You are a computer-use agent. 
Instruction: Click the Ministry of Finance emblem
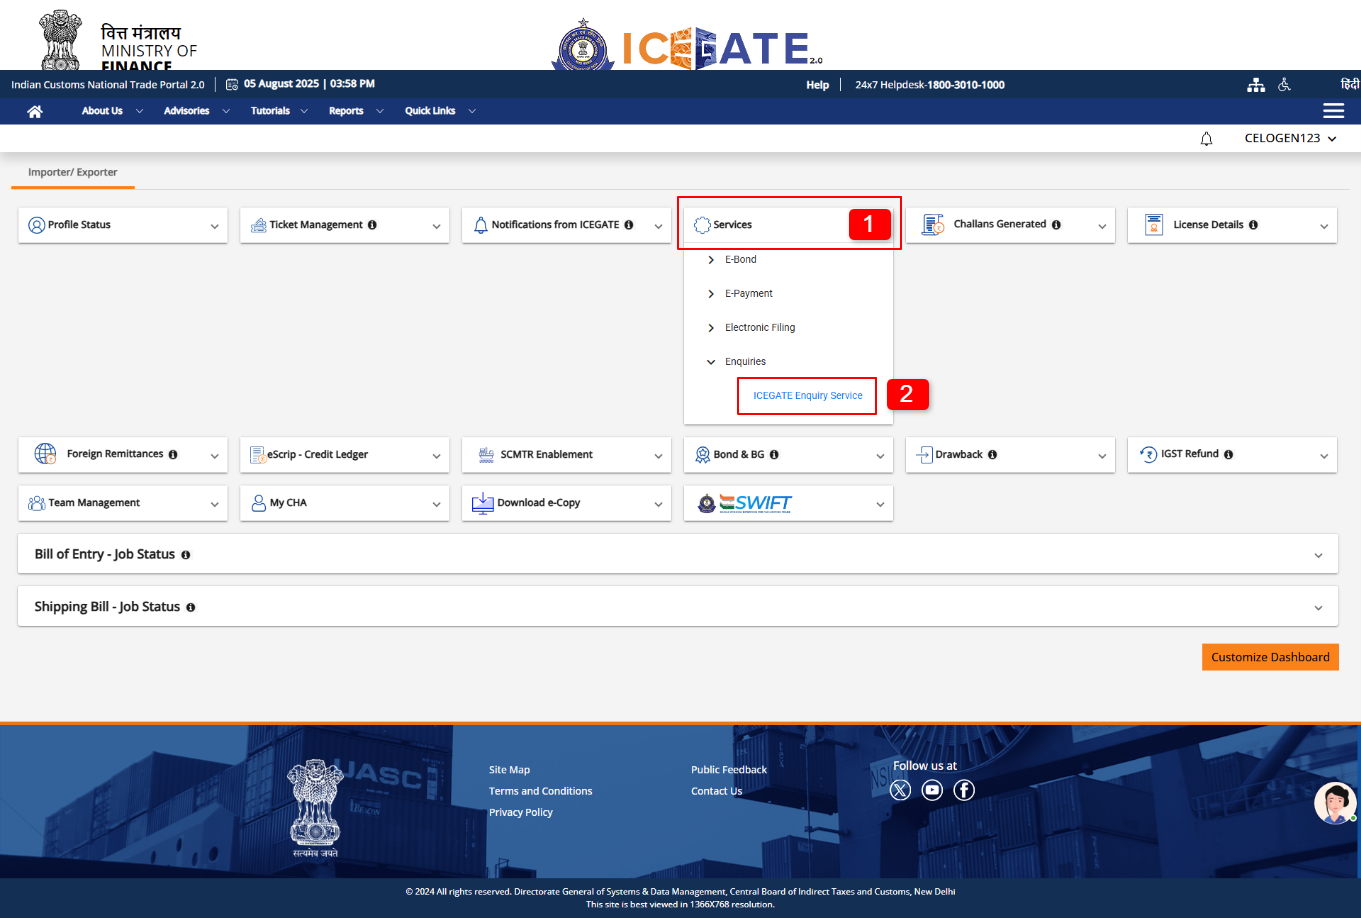[61, 40]
